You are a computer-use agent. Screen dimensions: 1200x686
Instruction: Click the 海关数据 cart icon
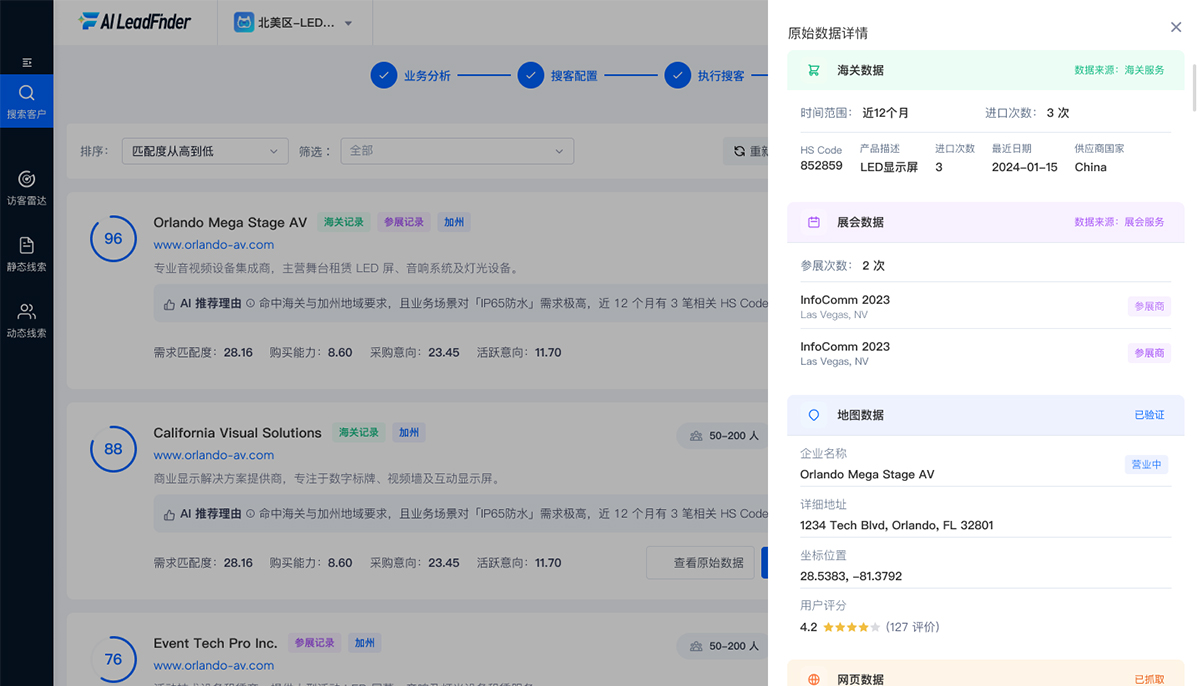pyautogui.click(x=814, y=70)
